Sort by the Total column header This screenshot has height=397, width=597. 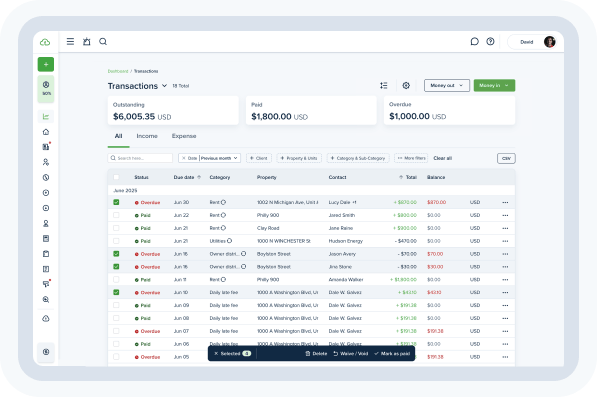point(408,177)
